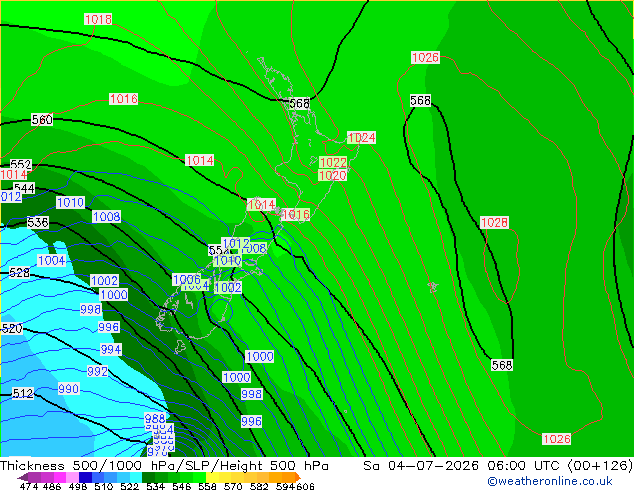Viewport: 634px width, 490px height.
Task: Click the 512 height contour label
Action: (23, 393)
